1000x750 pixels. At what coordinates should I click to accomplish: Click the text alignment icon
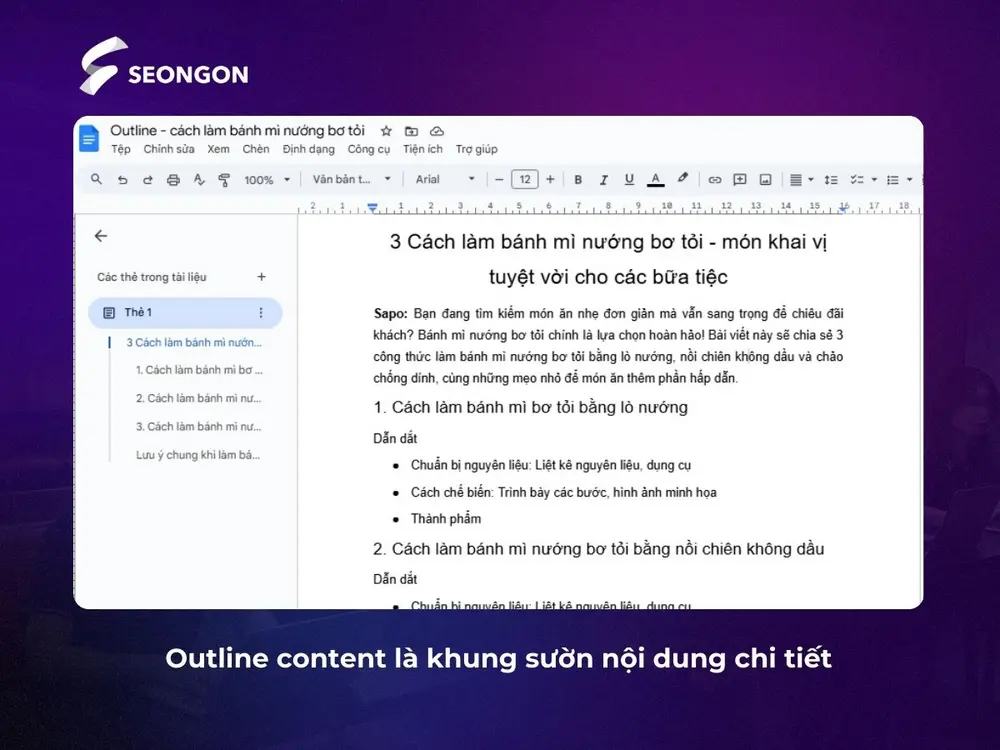coord(795,180)
